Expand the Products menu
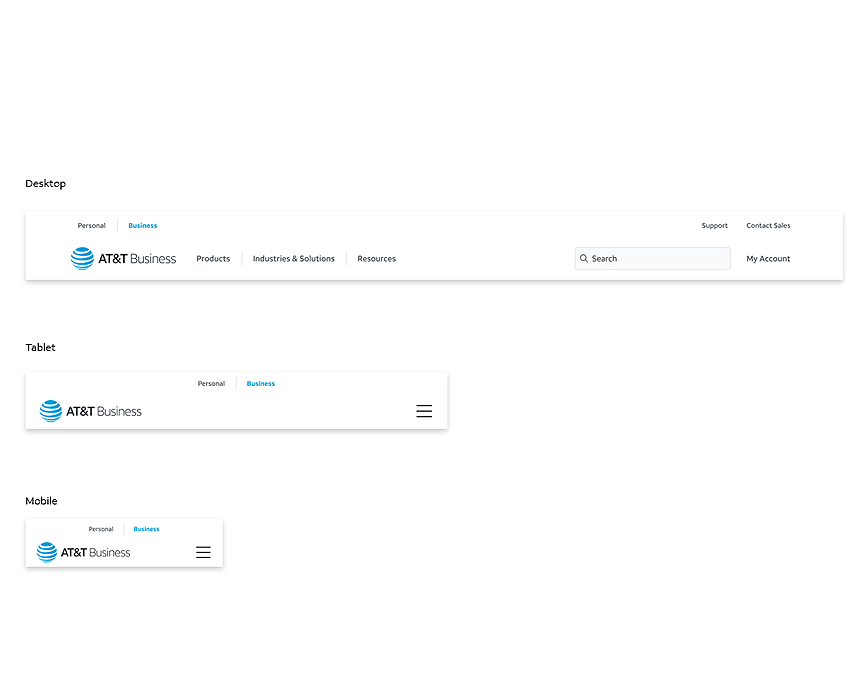Viewport: 860px width, 691px height. pos(213,259)
